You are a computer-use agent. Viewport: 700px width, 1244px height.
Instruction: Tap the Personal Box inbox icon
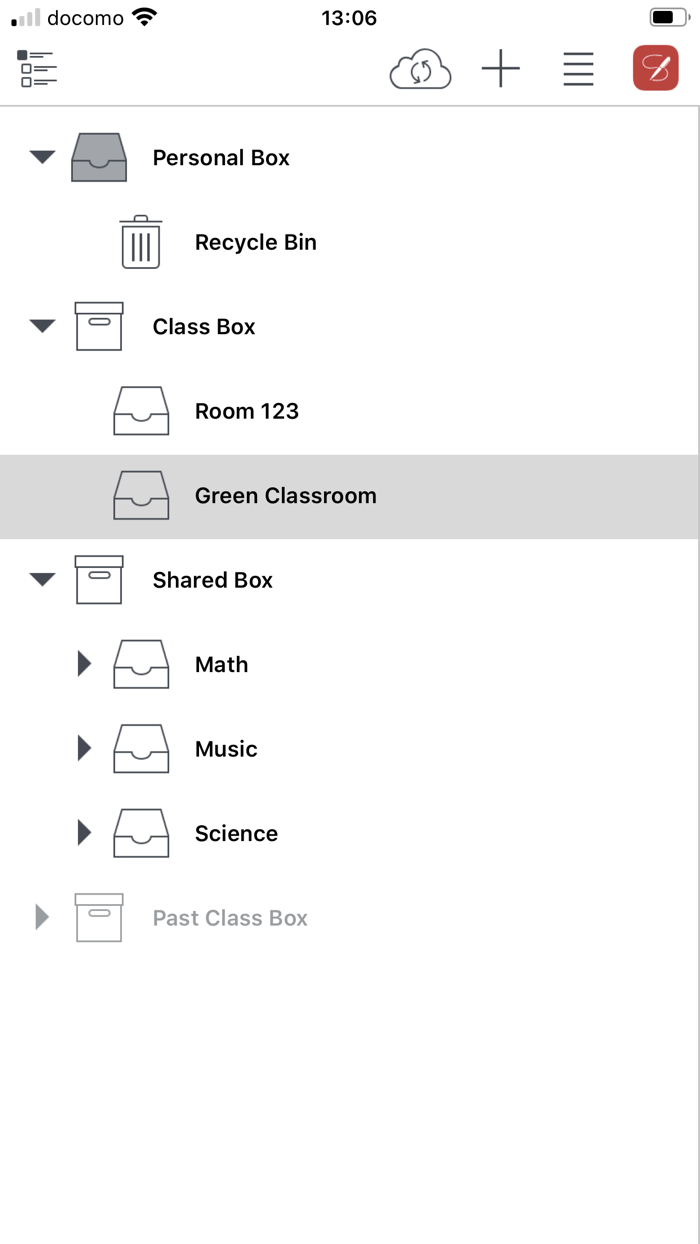(x=98, y=157)
